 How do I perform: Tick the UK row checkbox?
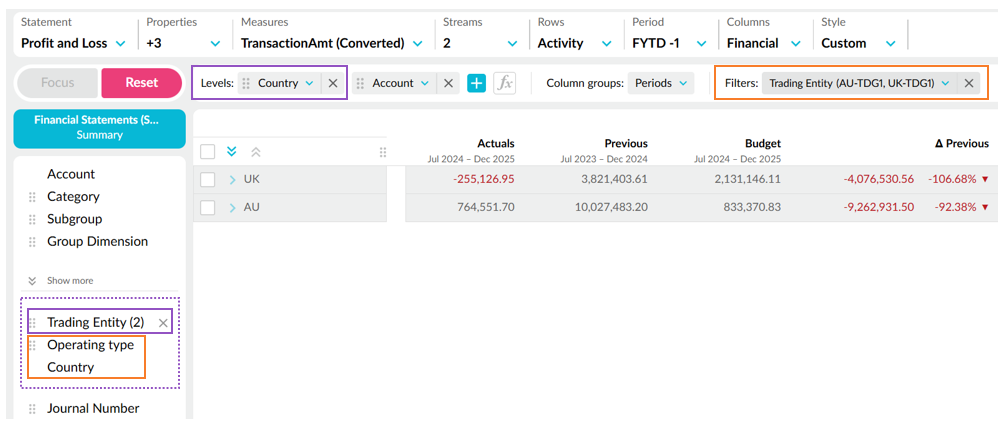click(x=208, y=180)
